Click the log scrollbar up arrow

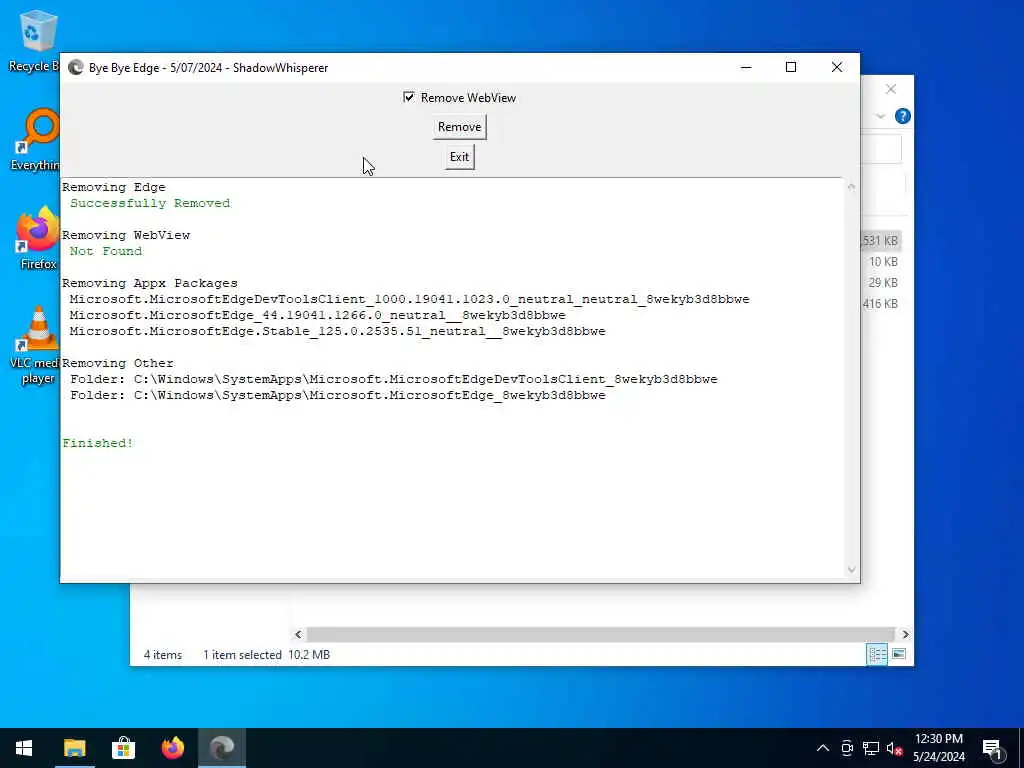point(851,187)
